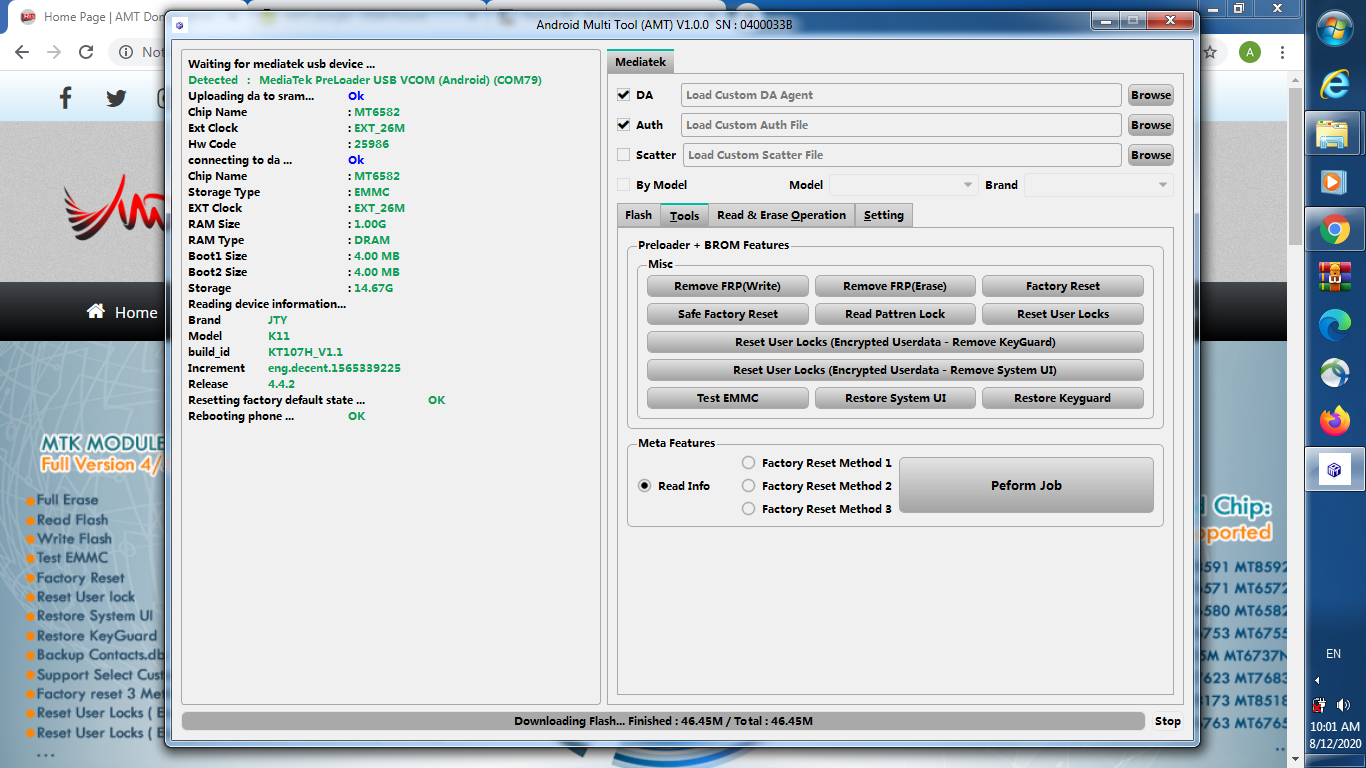1366x768 pixels.
Task: Click the Safe Factory Reset button
Action: (727, 314)
